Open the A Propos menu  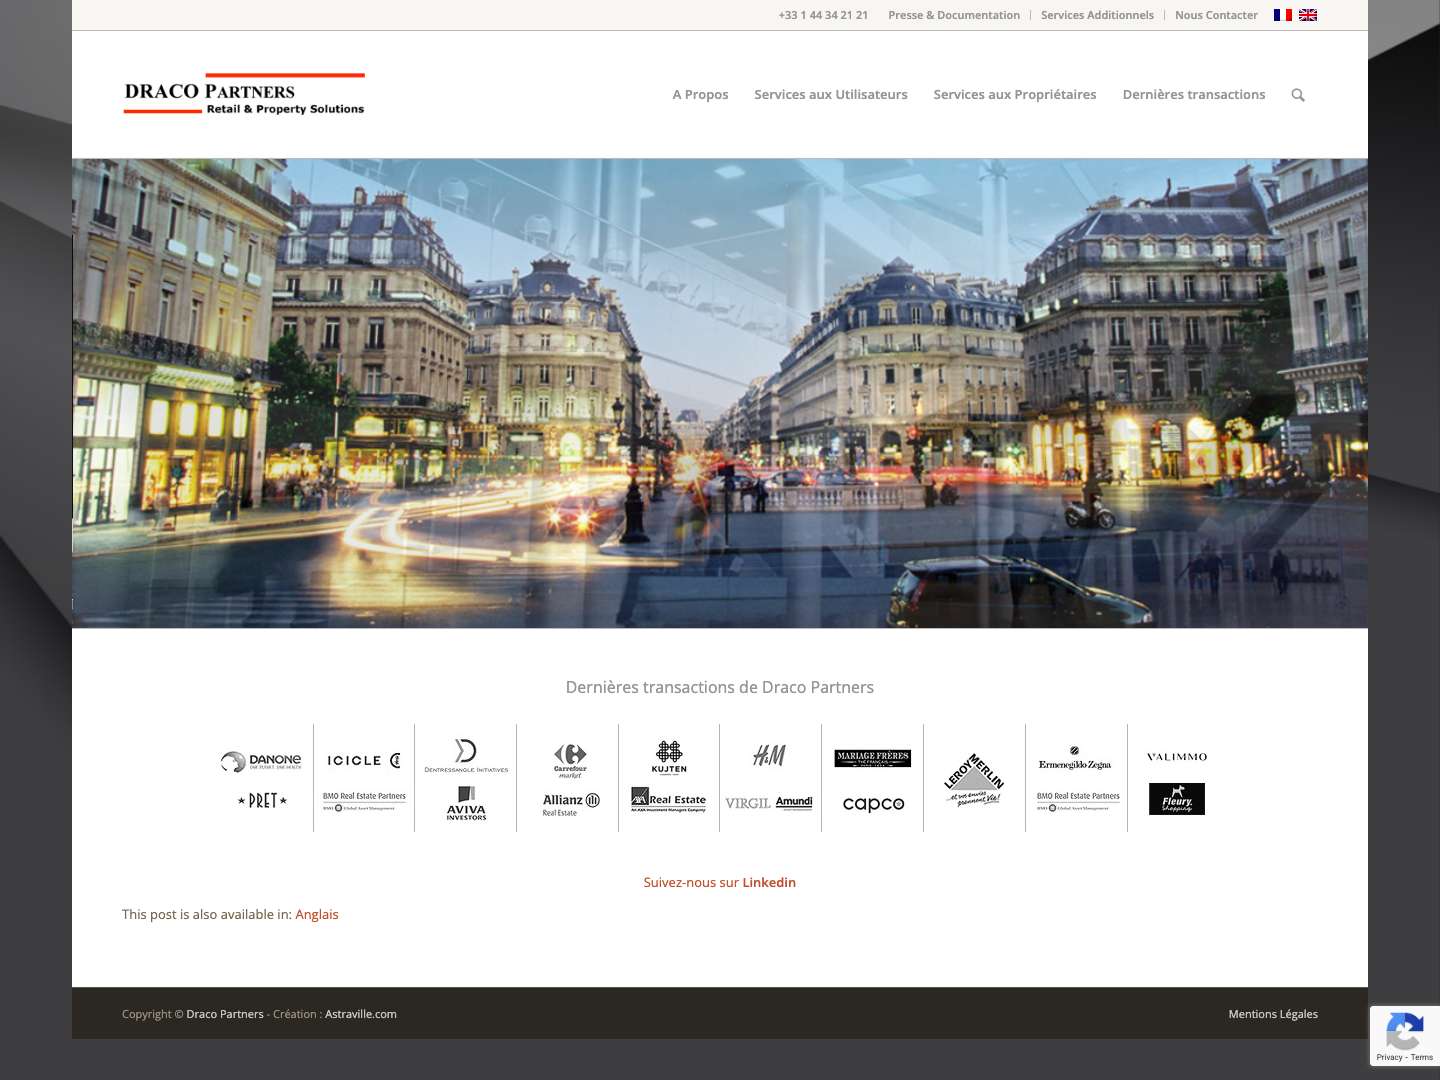[x=700, y=94]
